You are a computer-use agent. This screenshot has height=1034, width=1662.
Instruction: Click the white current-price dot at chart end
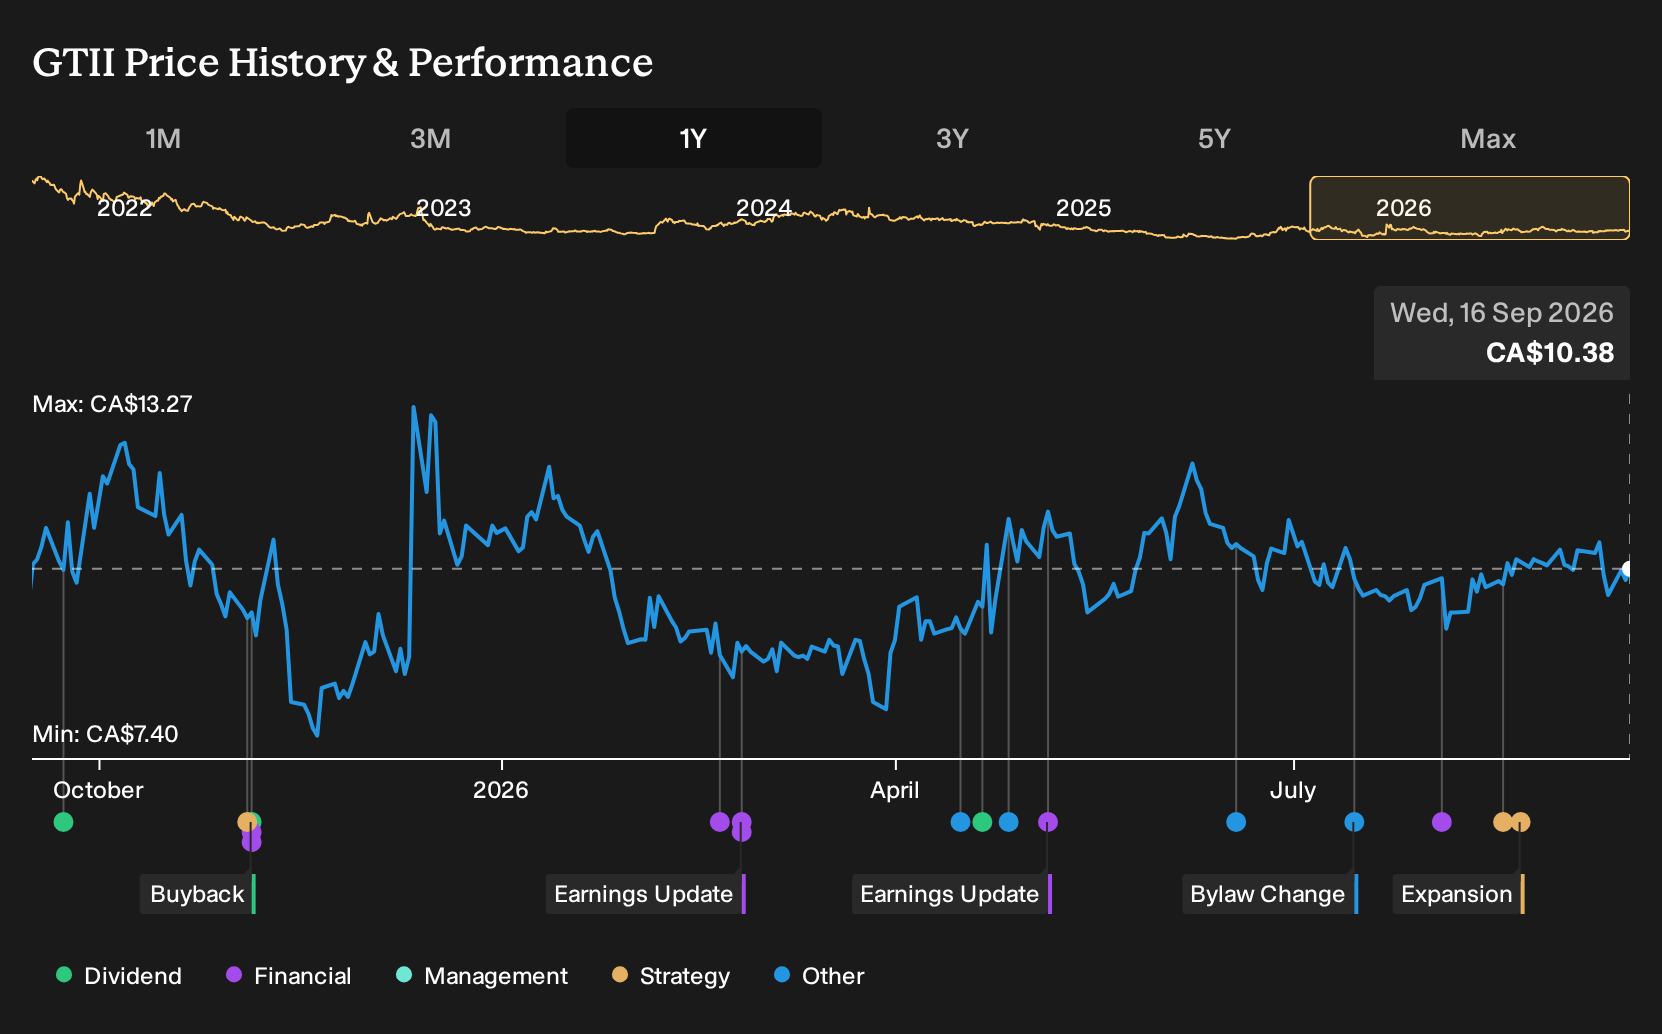[x=1628, y=569]
